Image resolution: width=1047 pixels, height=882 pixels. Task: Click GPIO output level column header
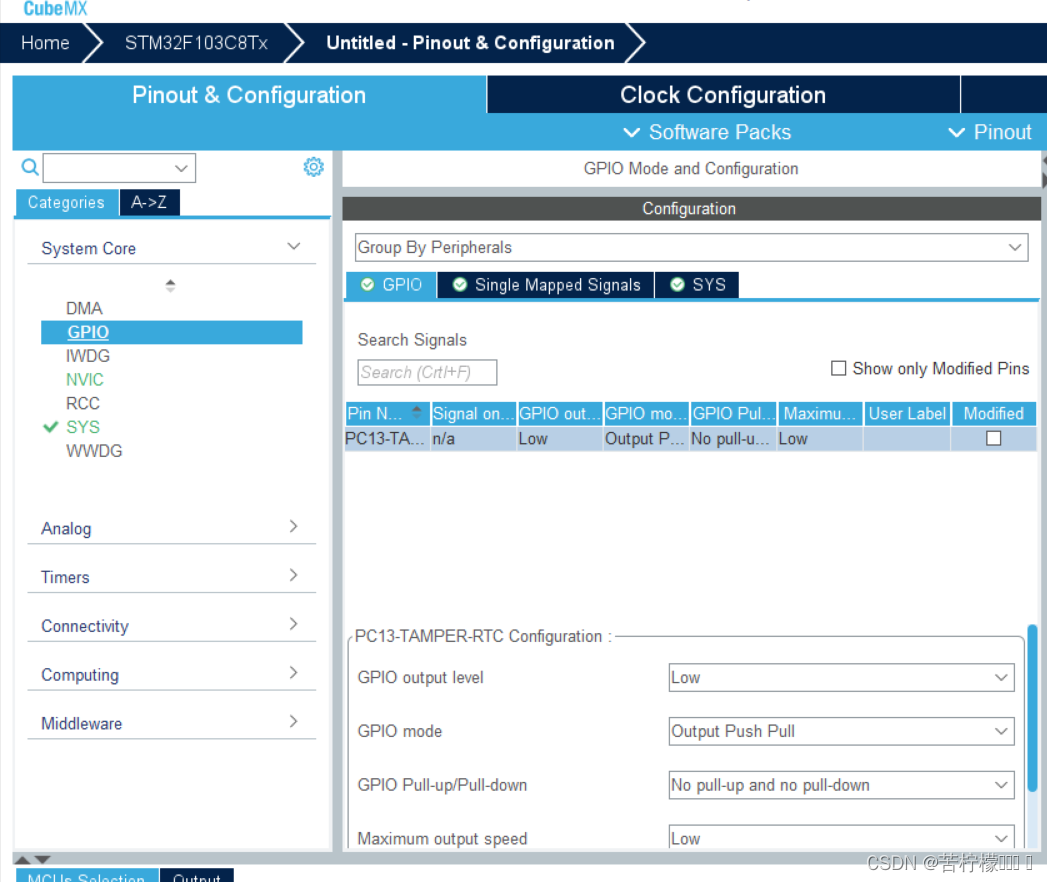click(560, 413)
